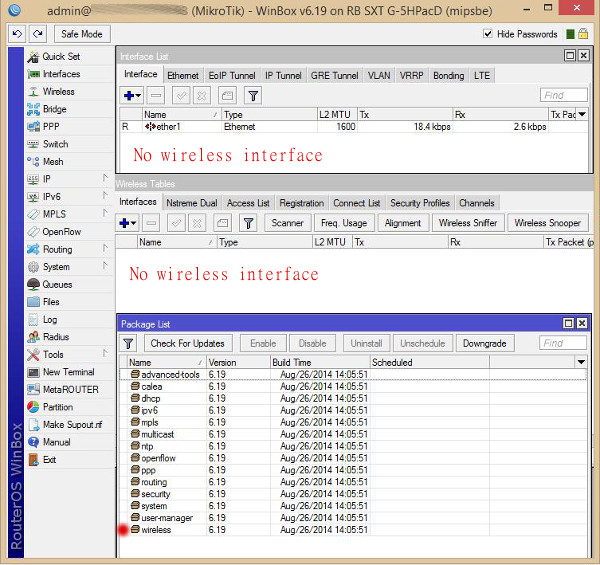The image size is (600, 565).
Task: Click Wireless Sniffer button
Action: (468, 223)
